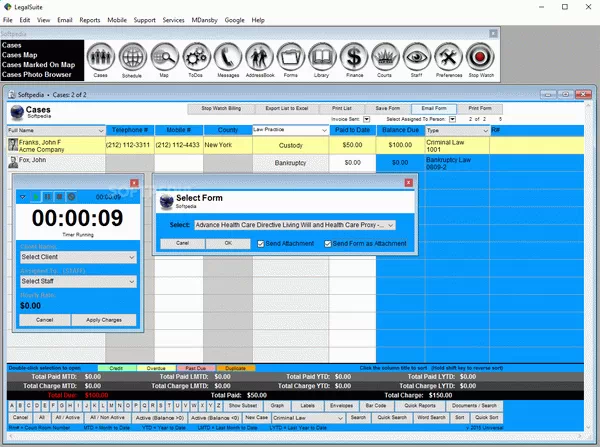Open the Schedule calendar icon
The height and width of the screenshot is (447, 600).
point(133,58)
